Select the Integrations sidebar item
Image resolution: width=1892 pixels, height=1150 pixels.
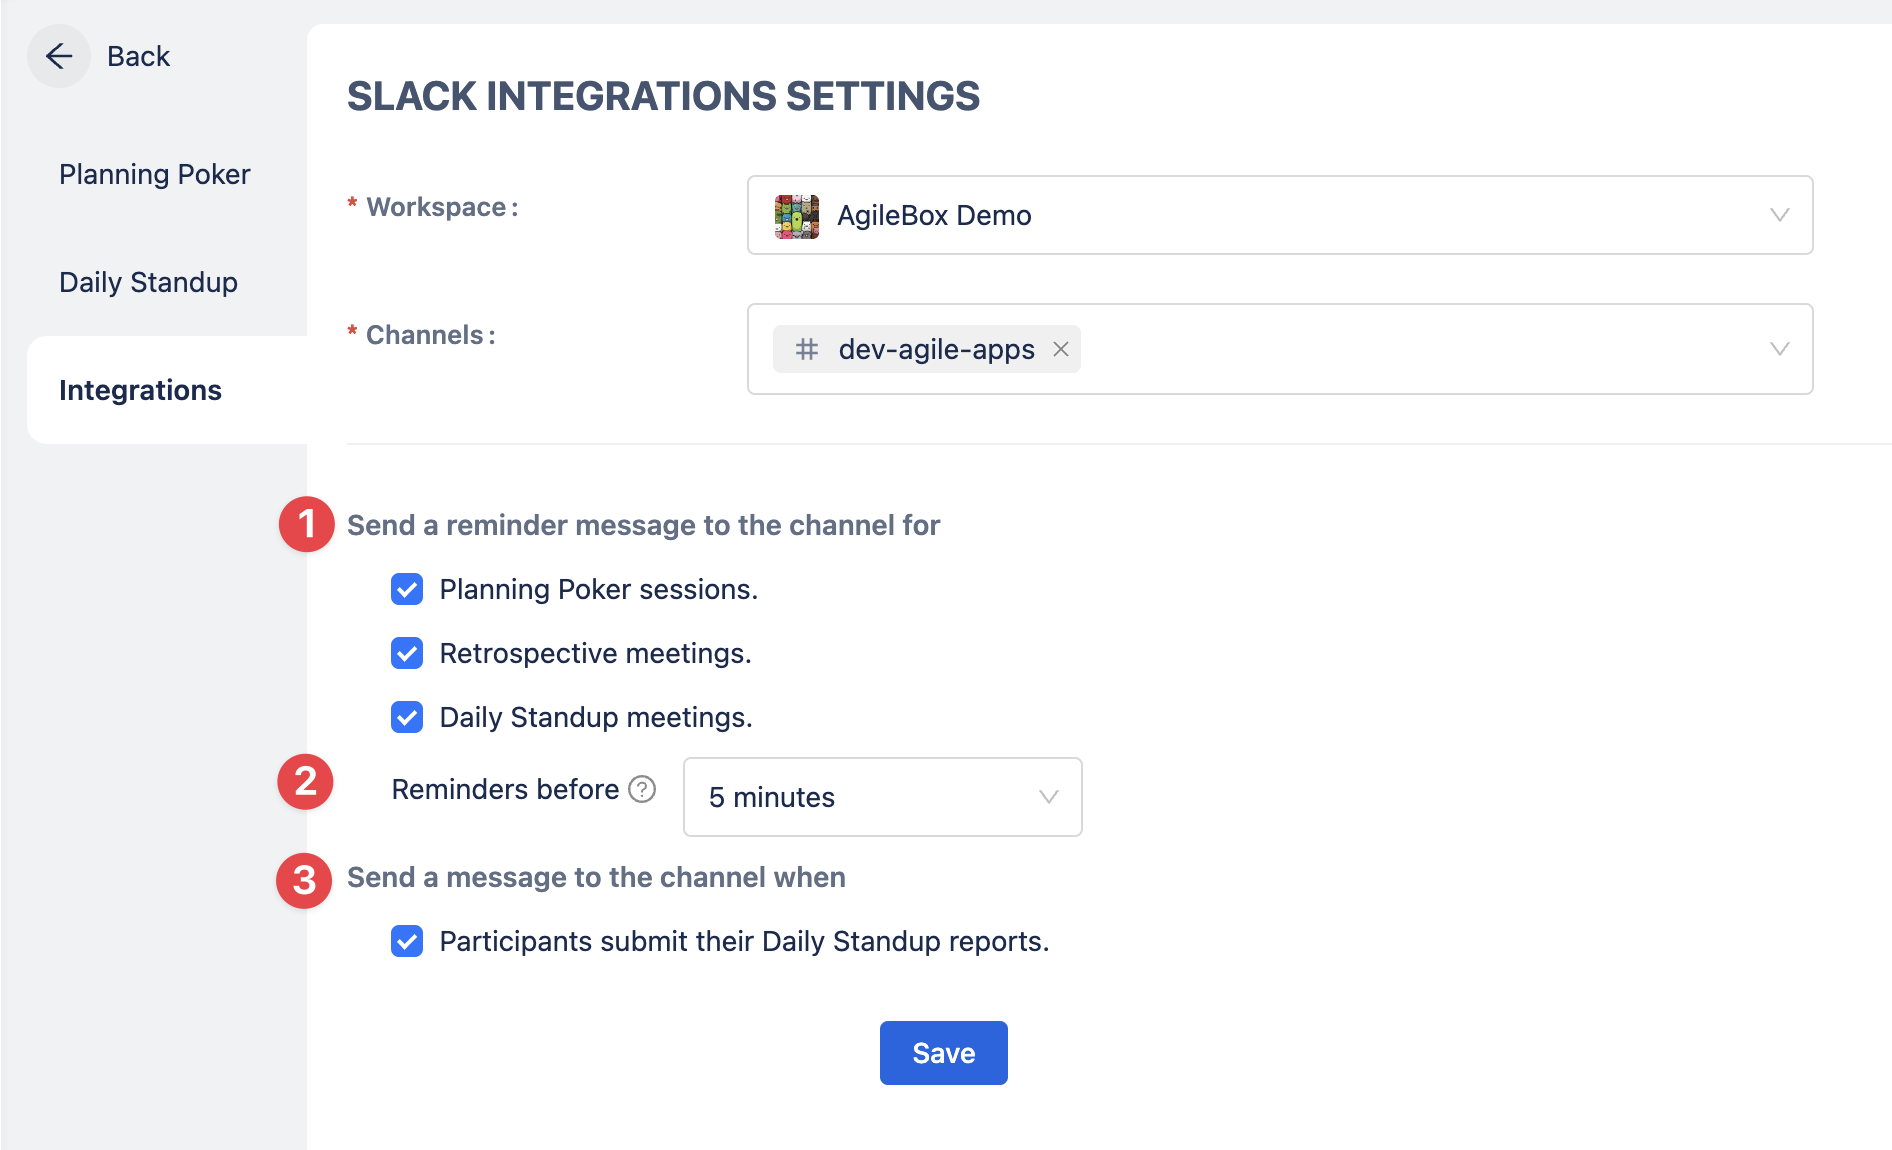140,390
